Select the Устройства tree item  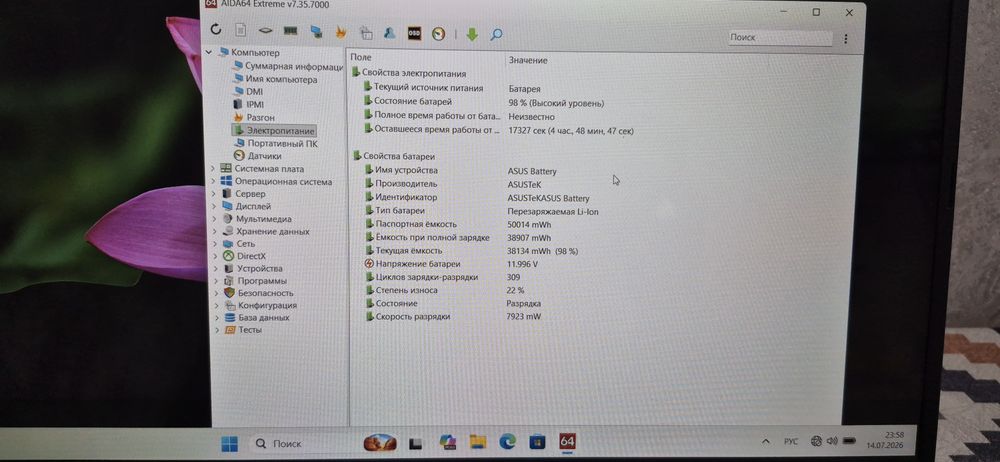tap(253, 269)
